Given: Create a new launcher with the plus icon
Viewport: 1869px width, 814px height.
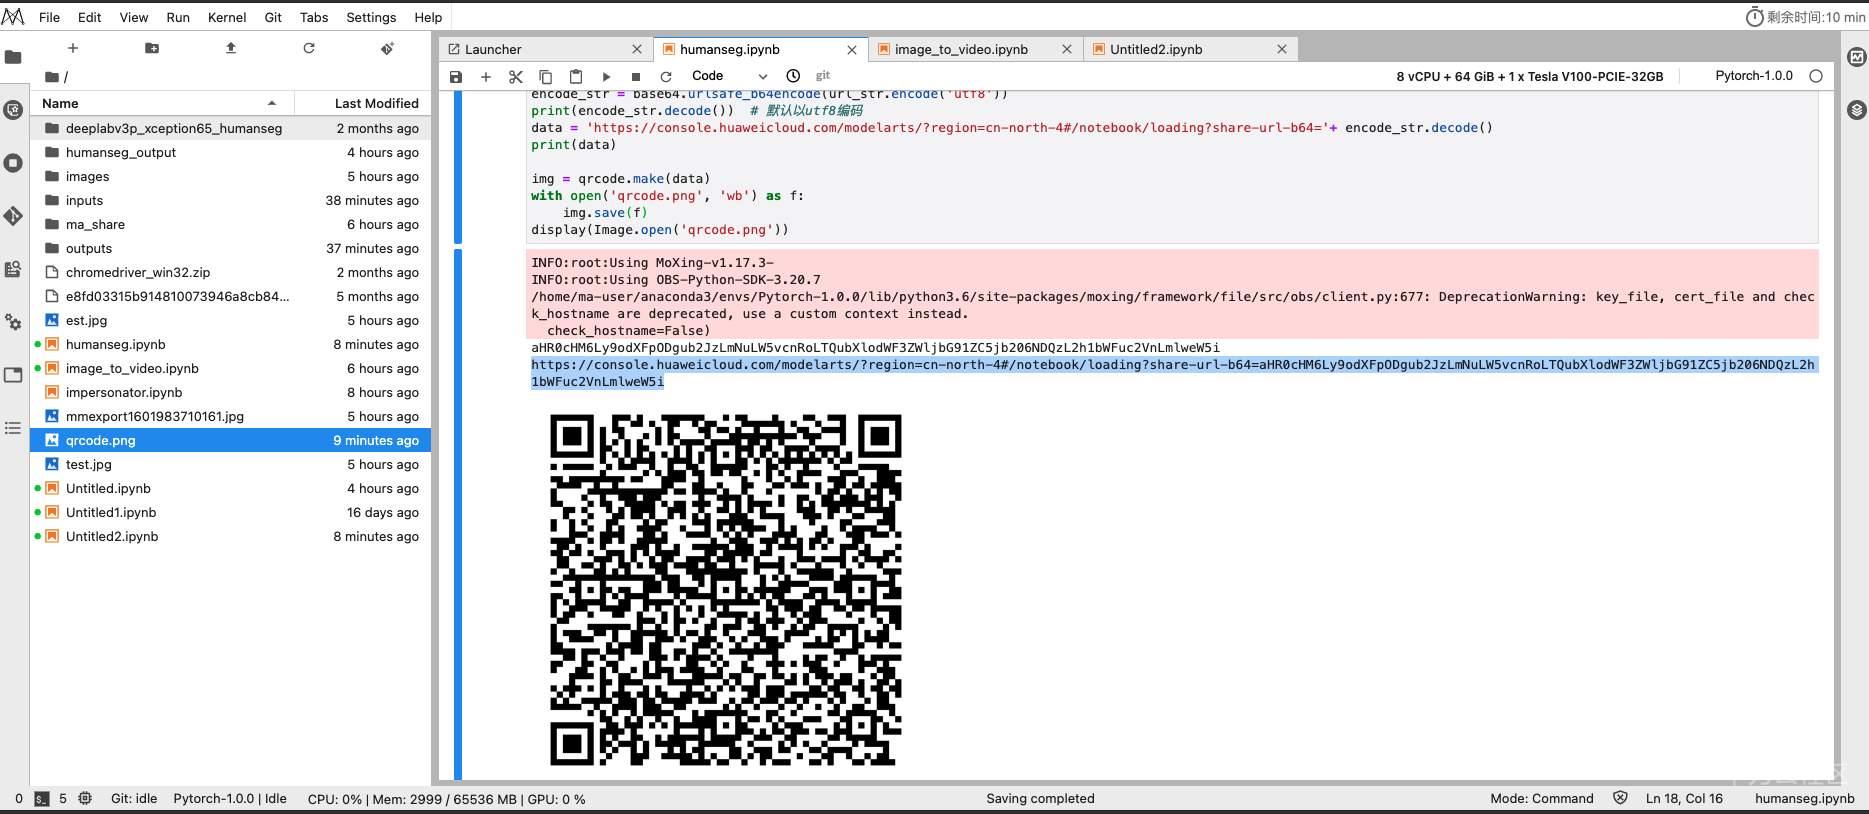Looking at the screenshot, I should (73, 48).
